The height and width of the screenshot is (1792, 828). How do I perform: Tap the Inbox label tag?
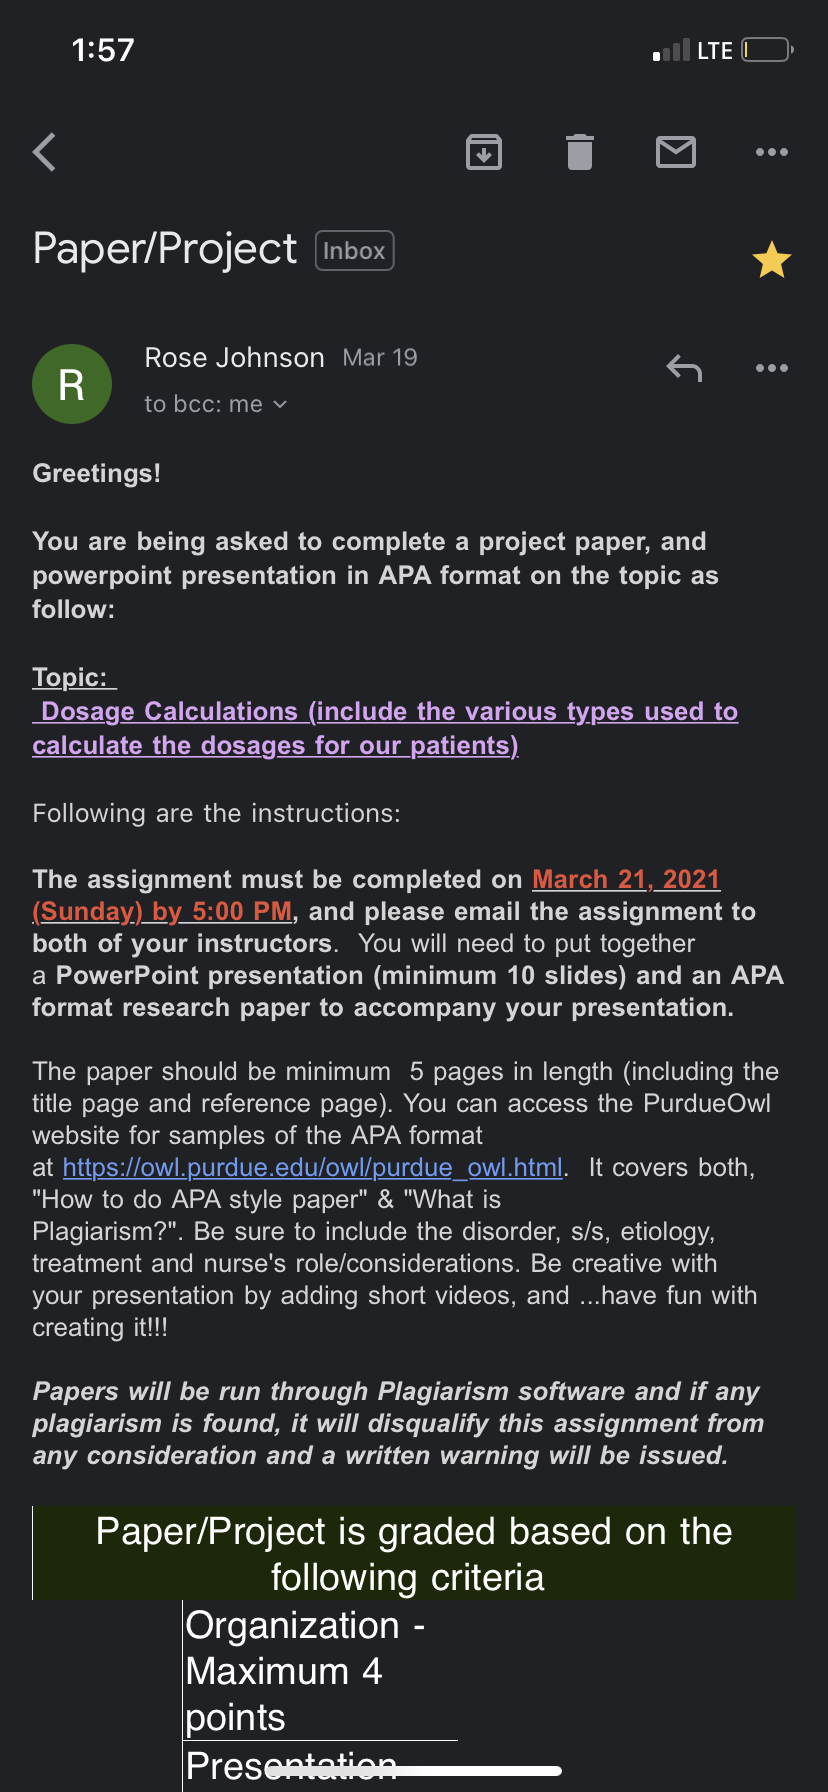[x=355, y=251]
